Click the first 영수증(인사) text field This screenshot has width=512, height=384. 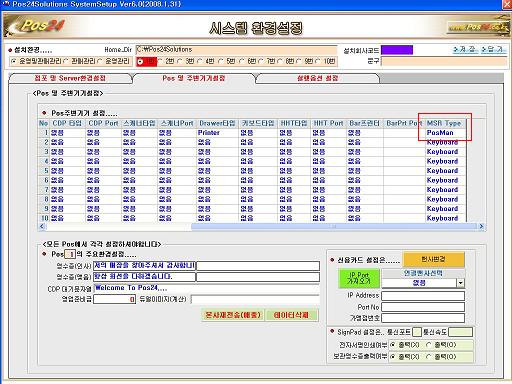[x=144, y=265]
